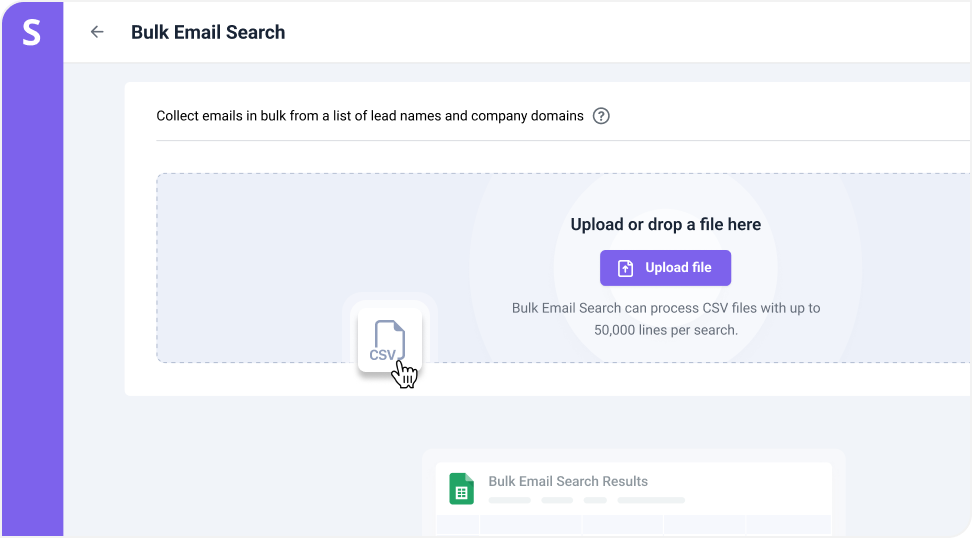Select the first cell in results spreadsheet
The image size is (972, 538).
(x=457, y=525)
